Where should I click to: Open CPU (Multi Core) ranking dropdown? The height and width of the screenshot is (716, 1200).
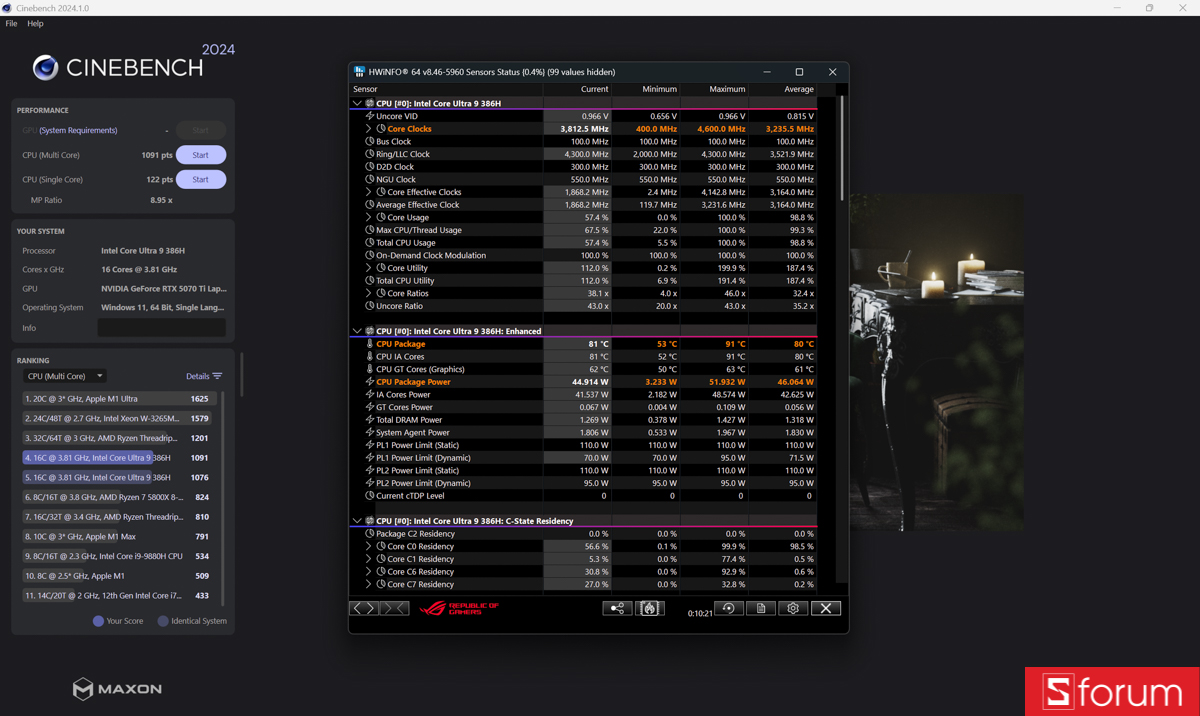coord(64,376)
